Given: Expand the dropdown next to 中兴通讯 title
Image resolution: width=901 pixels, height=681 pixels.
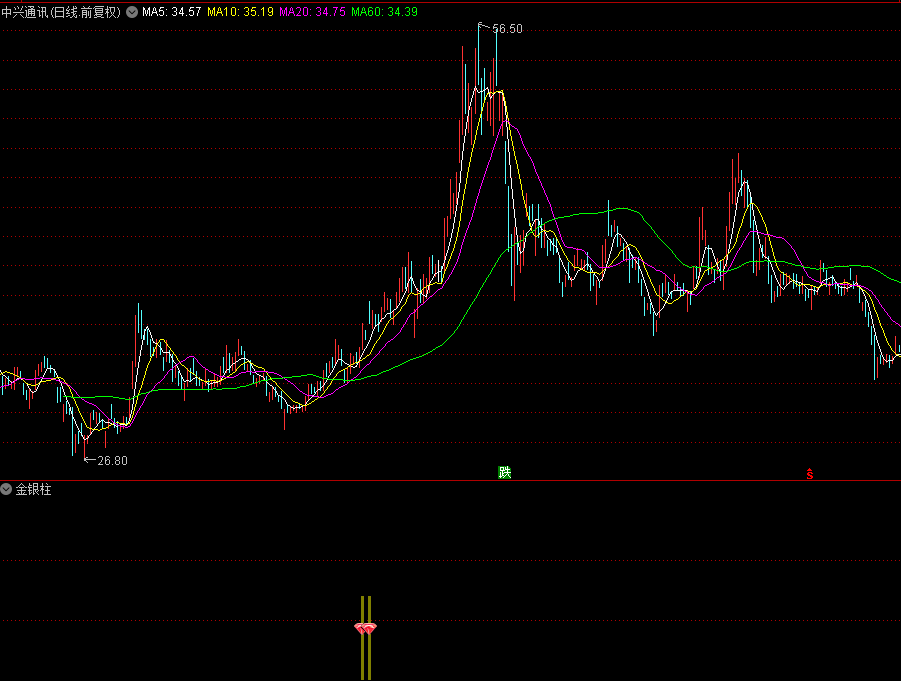Looking at the screenshot, I should pos(132,12).
